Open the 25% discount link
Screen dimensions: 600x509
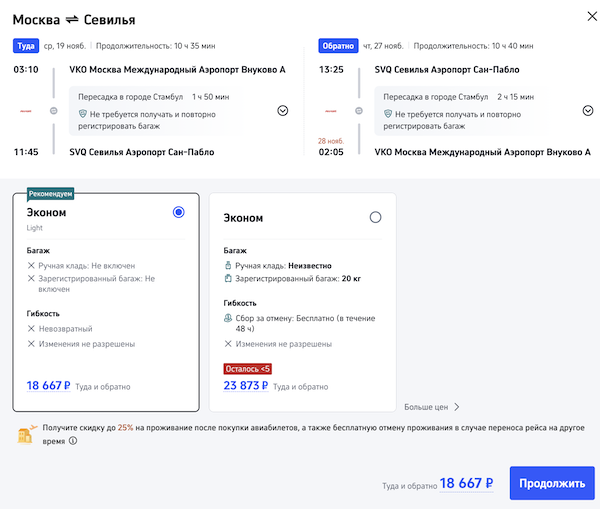pyautogui.click(x=126, y=428)
